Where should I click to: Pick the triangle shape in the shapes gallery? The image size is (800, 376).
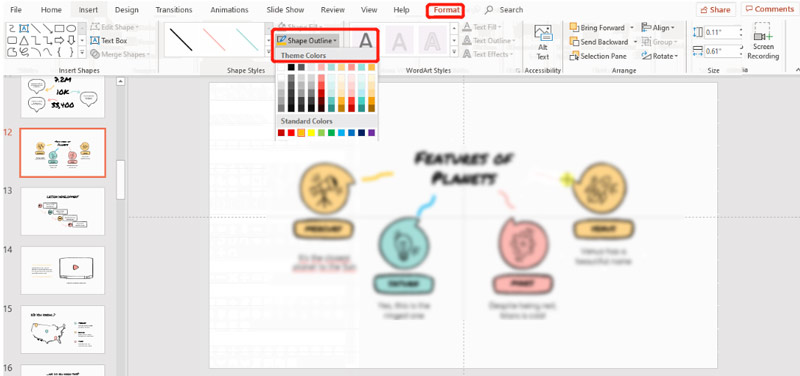coord(24,40)
